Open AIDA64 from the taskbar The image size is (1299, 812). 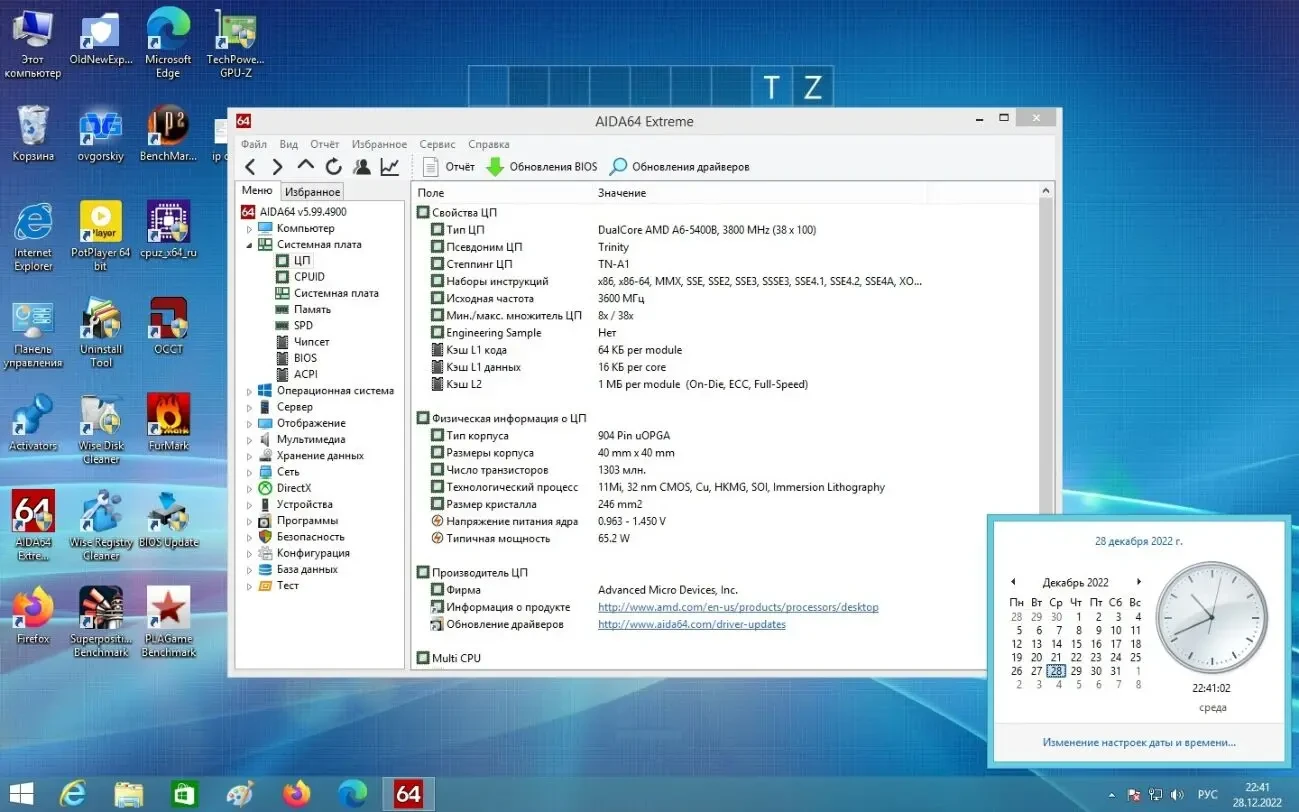(x=408, y=793)
